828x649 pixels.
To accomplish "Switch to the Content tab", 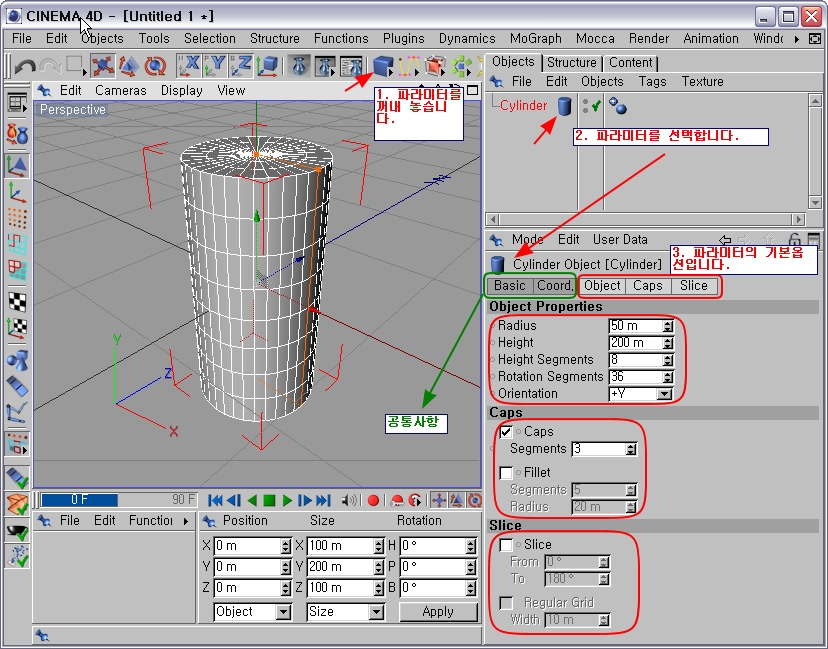I will 631,62.
